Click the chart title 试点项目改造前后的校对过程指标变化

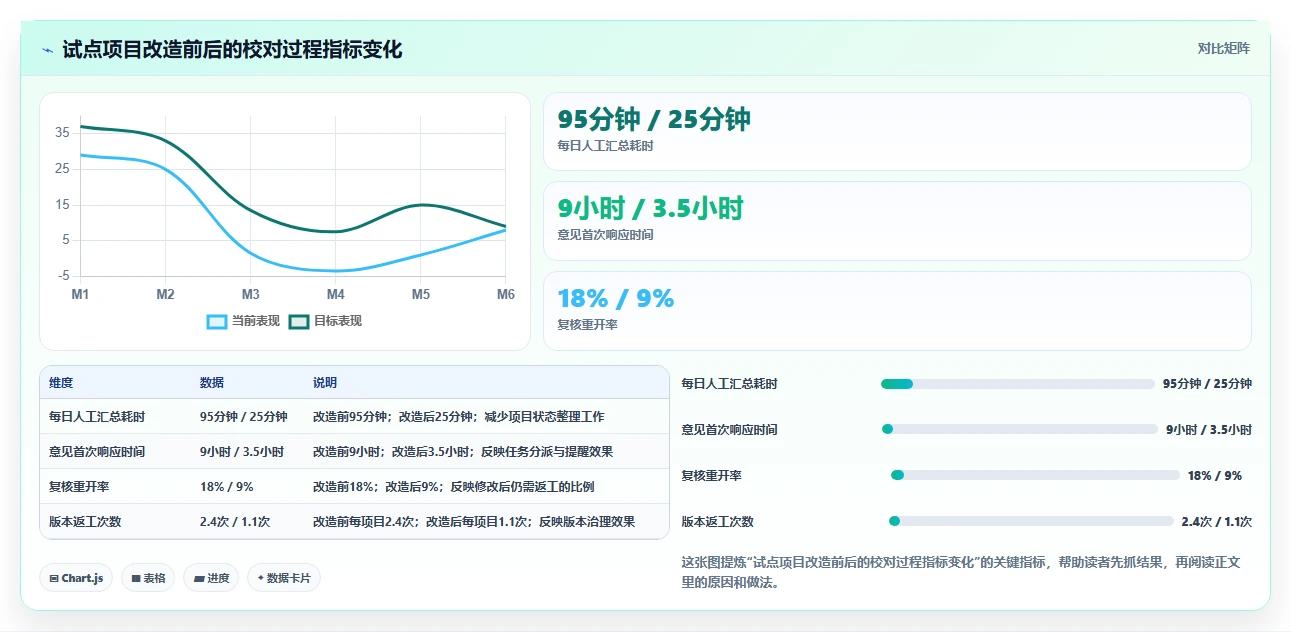pyautogui.click(x=232, y=50)
